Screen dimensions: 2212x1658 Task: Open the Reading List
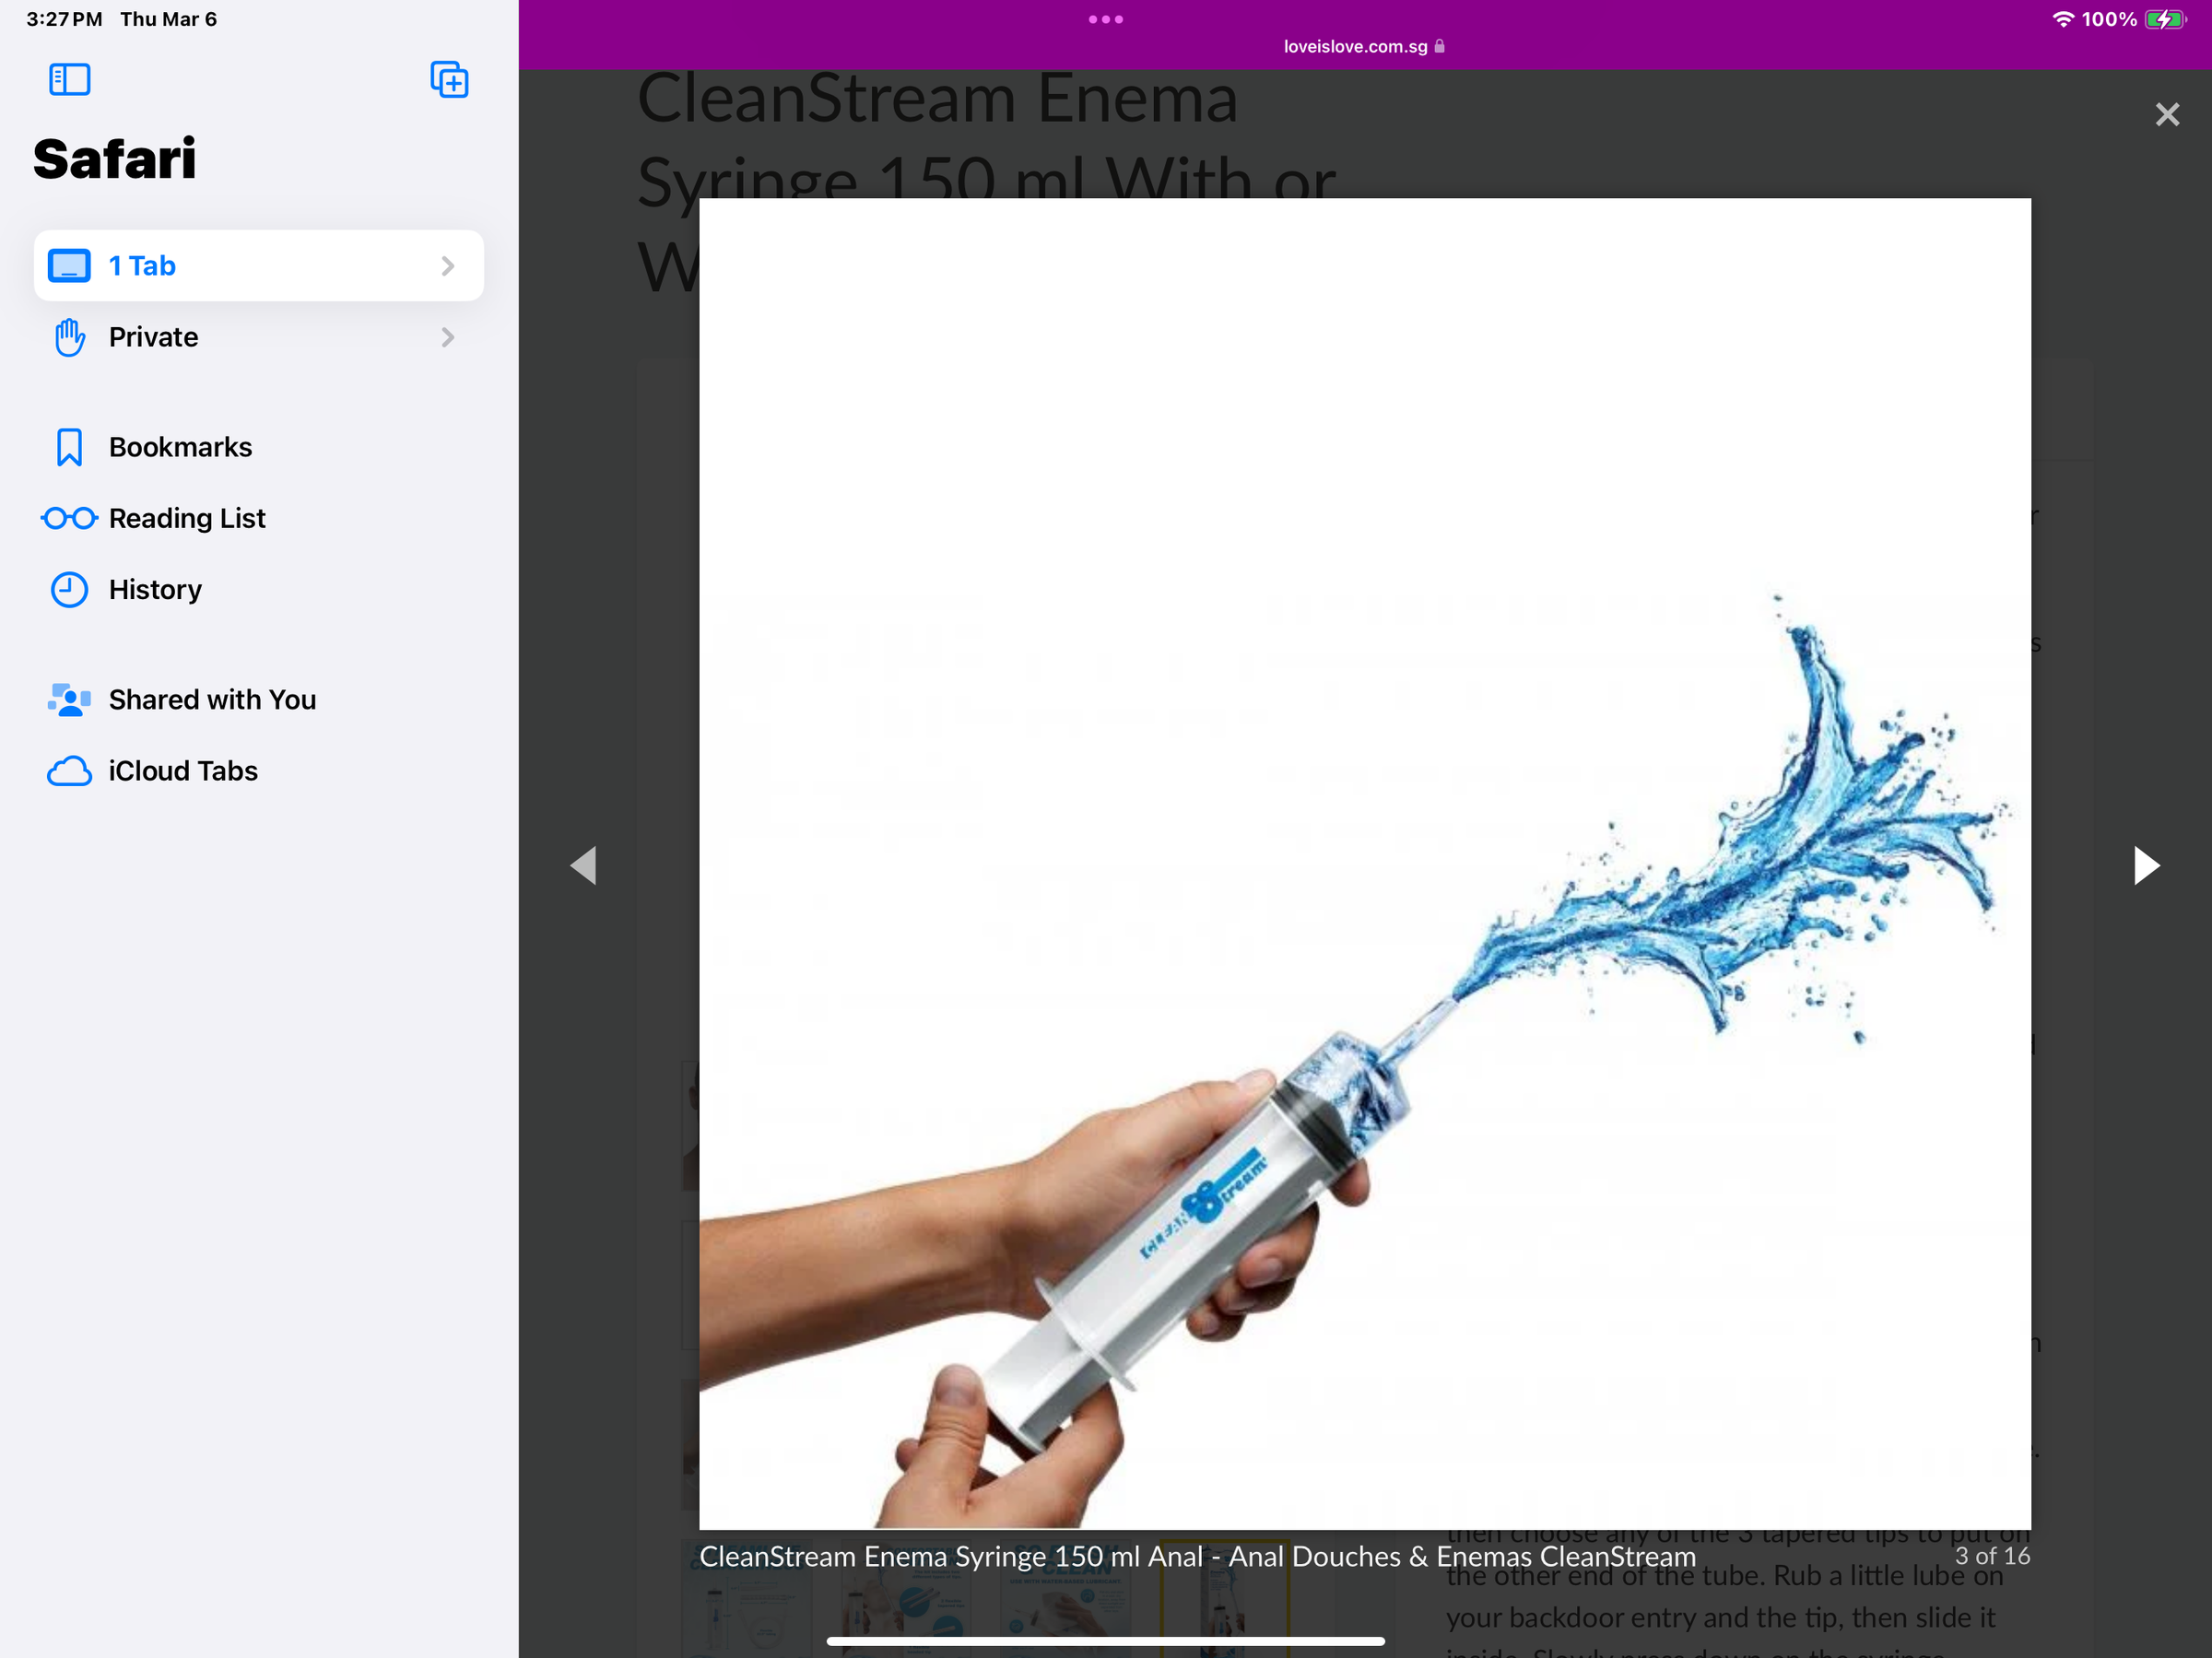(x=186, y=518)
